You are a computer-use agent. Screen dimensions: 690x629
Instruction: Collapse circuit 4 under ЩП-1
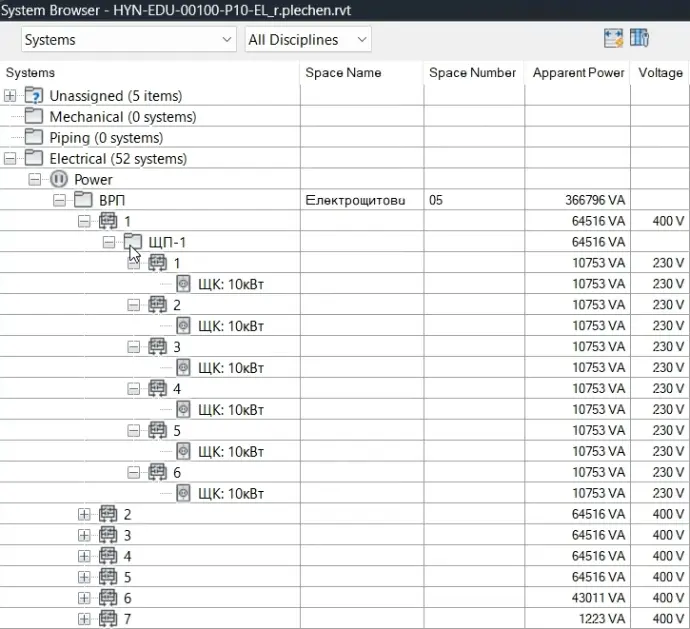point(134,388)
